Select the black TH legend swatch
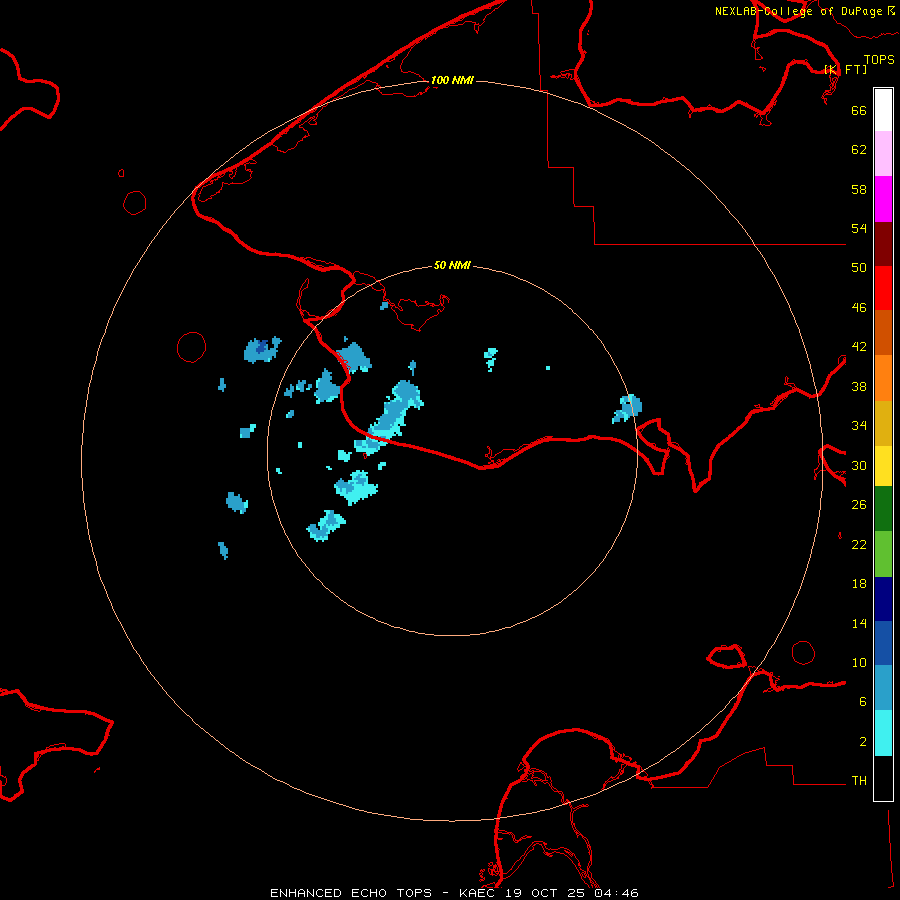This screenshot has height=900, width=900. 883,778
